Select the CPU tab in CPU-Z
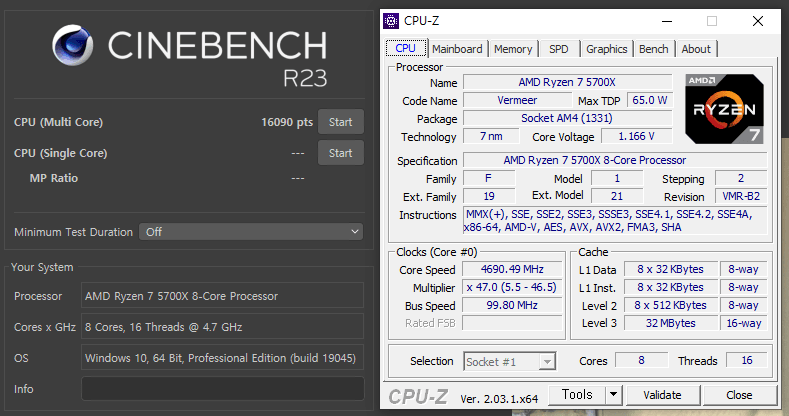This screenshot has width=789, height=416. [406, 48]
